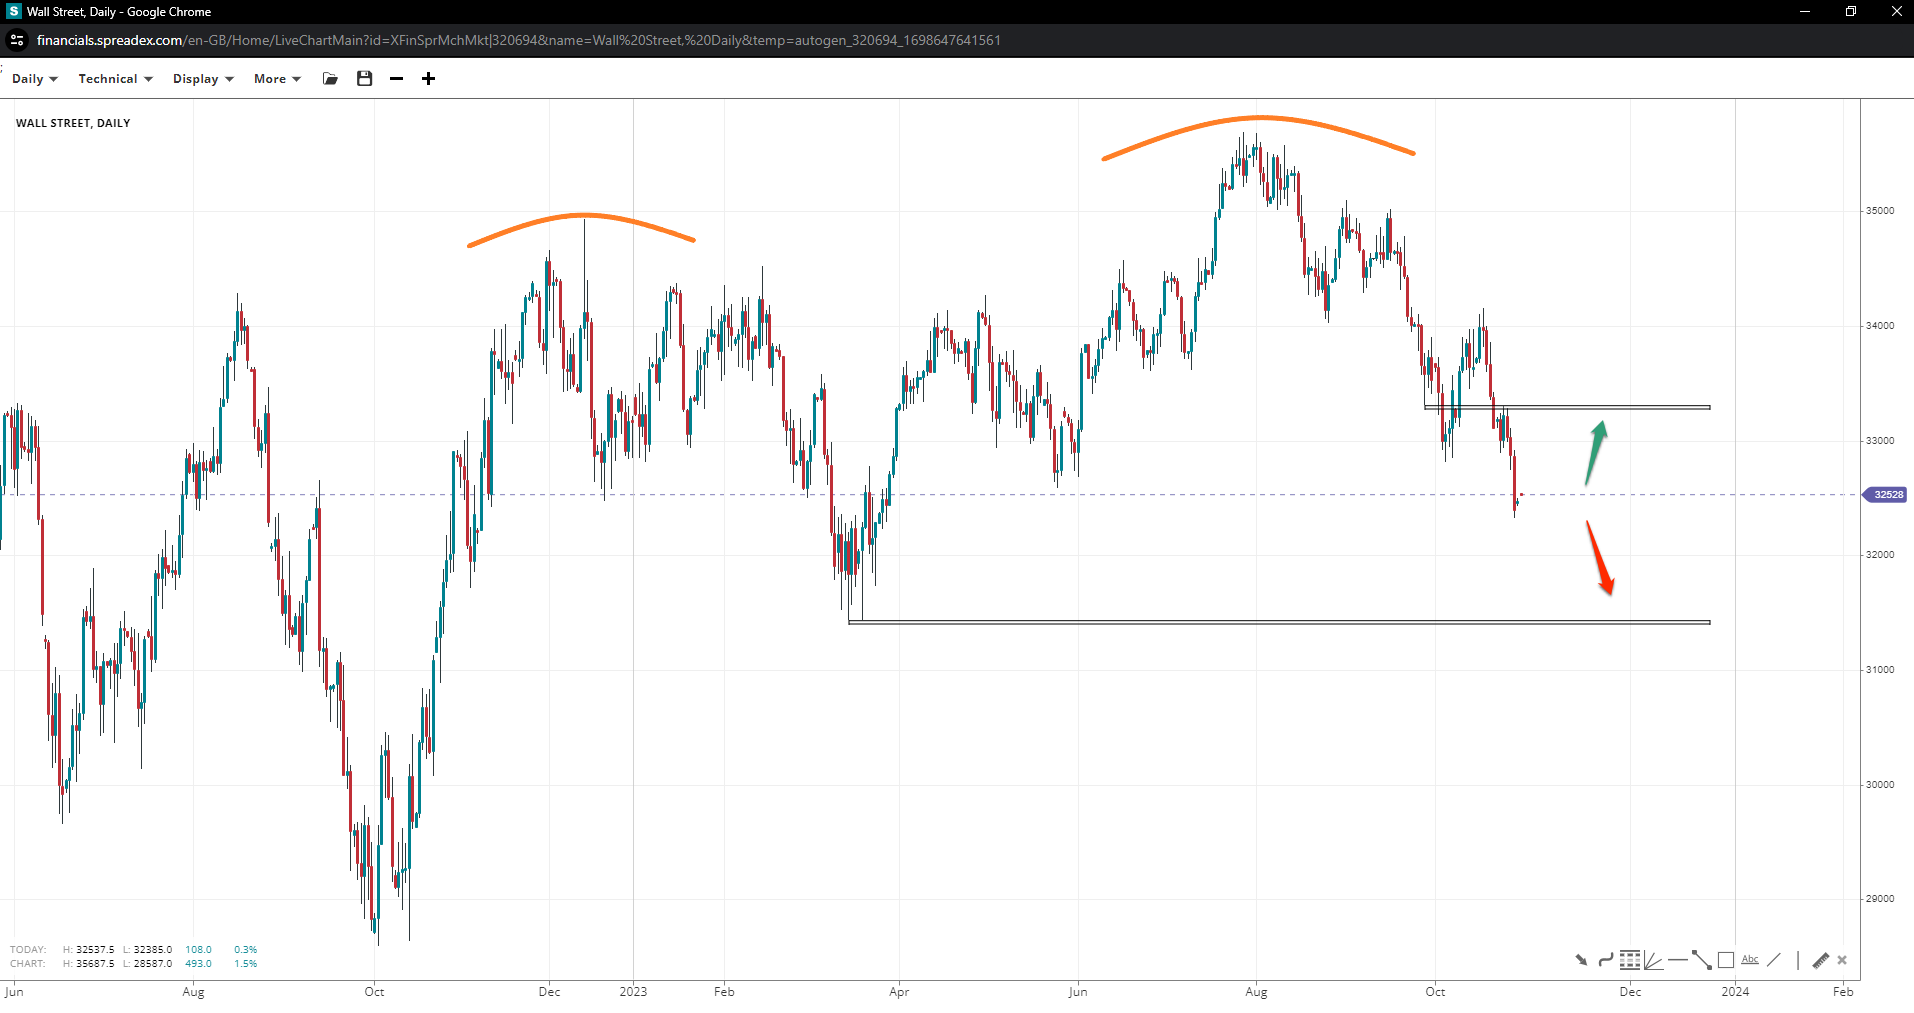This screenshot has width=1914, height=1013.
Task: Select the fan lines drawing tool
Action: pyautogui.click(x=1653, y=960)
